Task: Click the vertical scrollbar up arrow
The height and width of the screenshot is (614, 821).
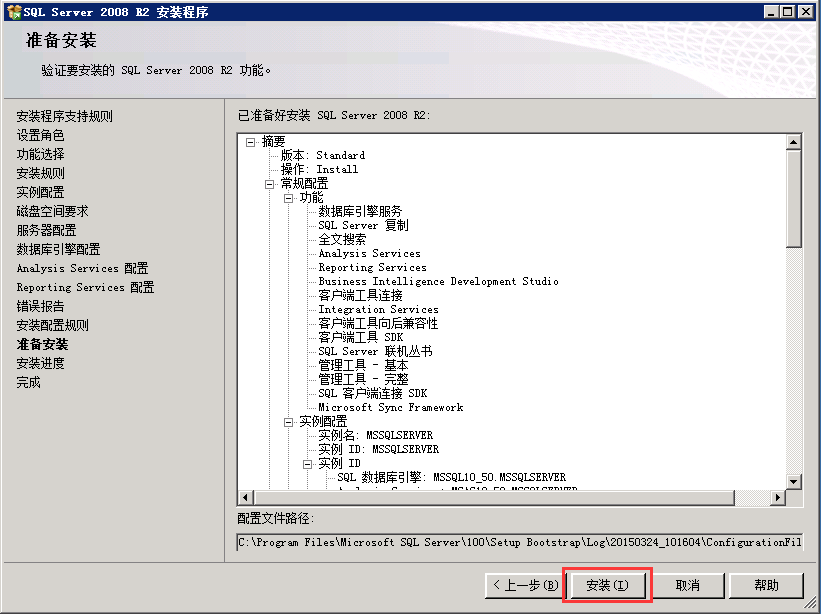Action: 794,142
